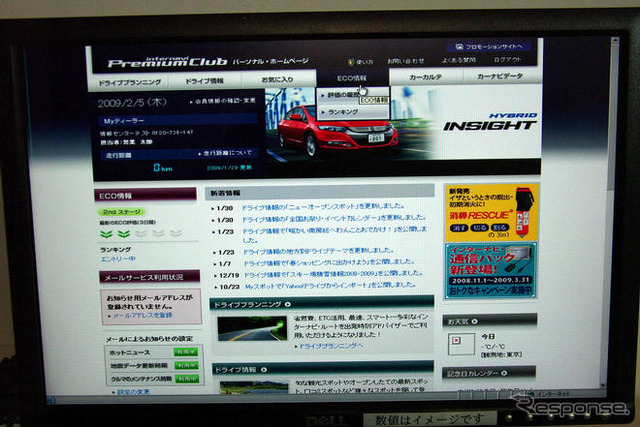Open the カーナビデータ navigation tab
Viewport: 640px width, 427px height.
click(x=500, y=76)
